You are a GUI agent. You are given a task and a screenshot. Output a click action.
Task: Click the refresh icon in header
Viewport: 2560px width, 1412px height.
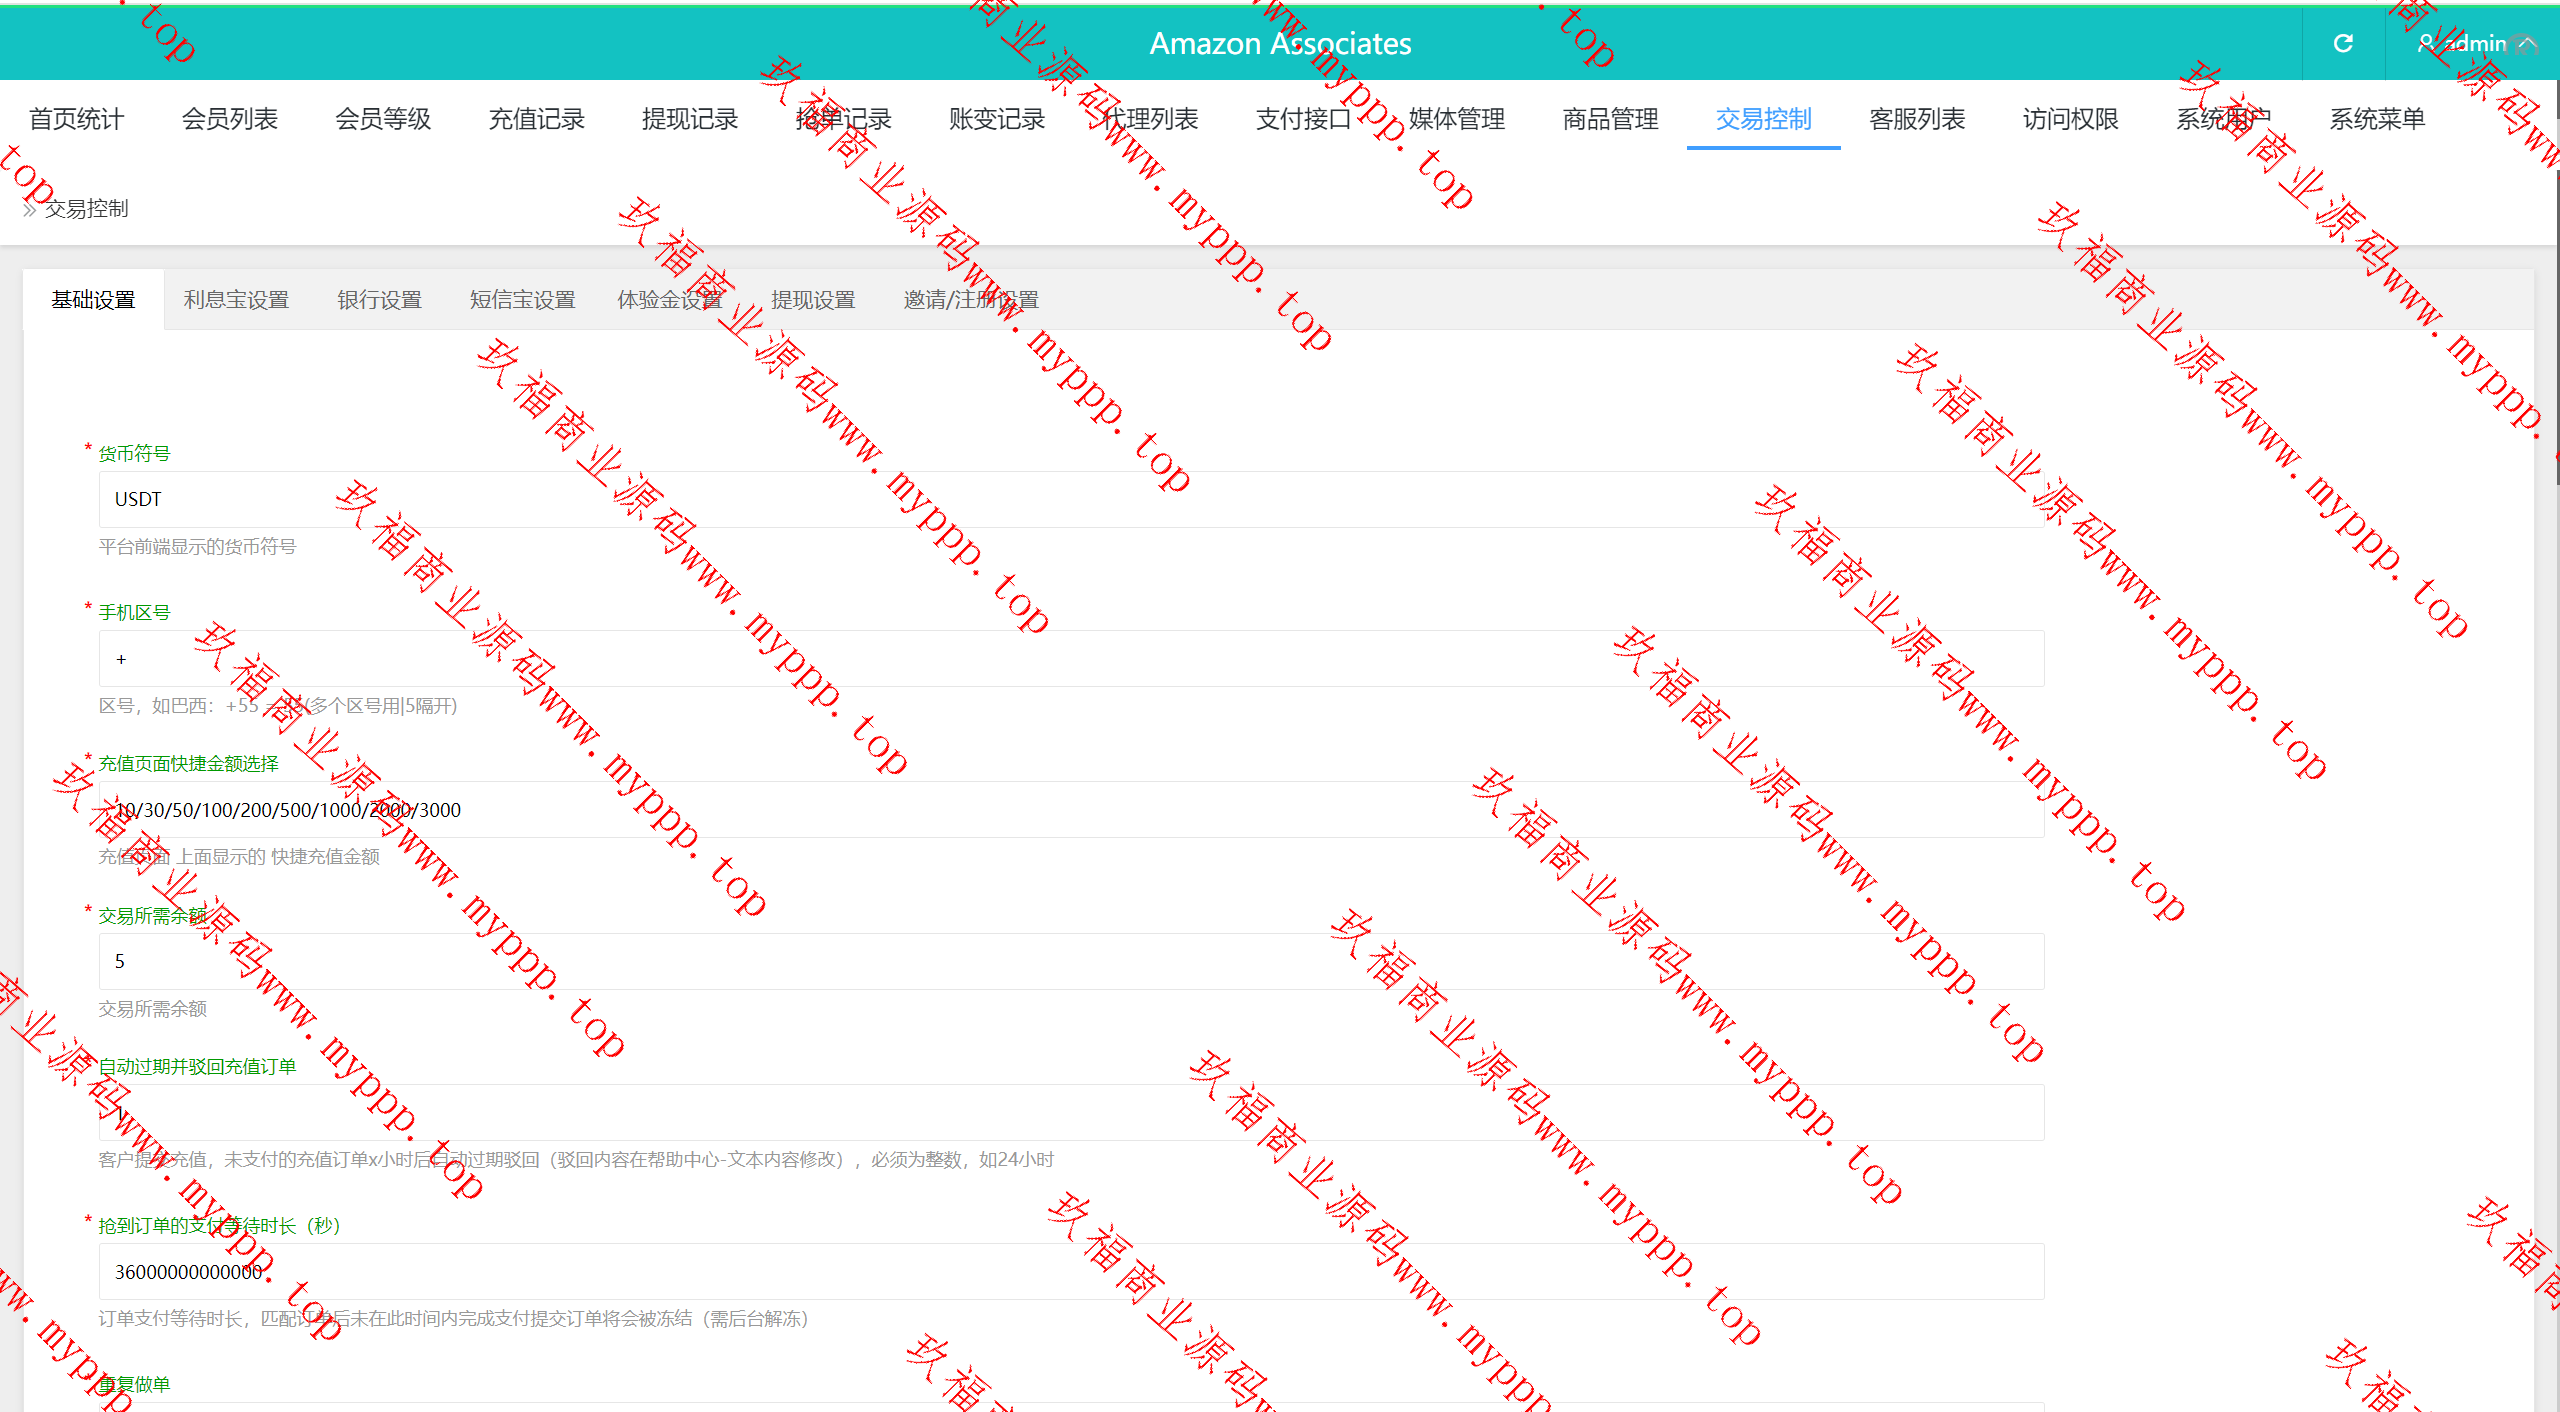pyautogui.click(x=2343, y=43)
